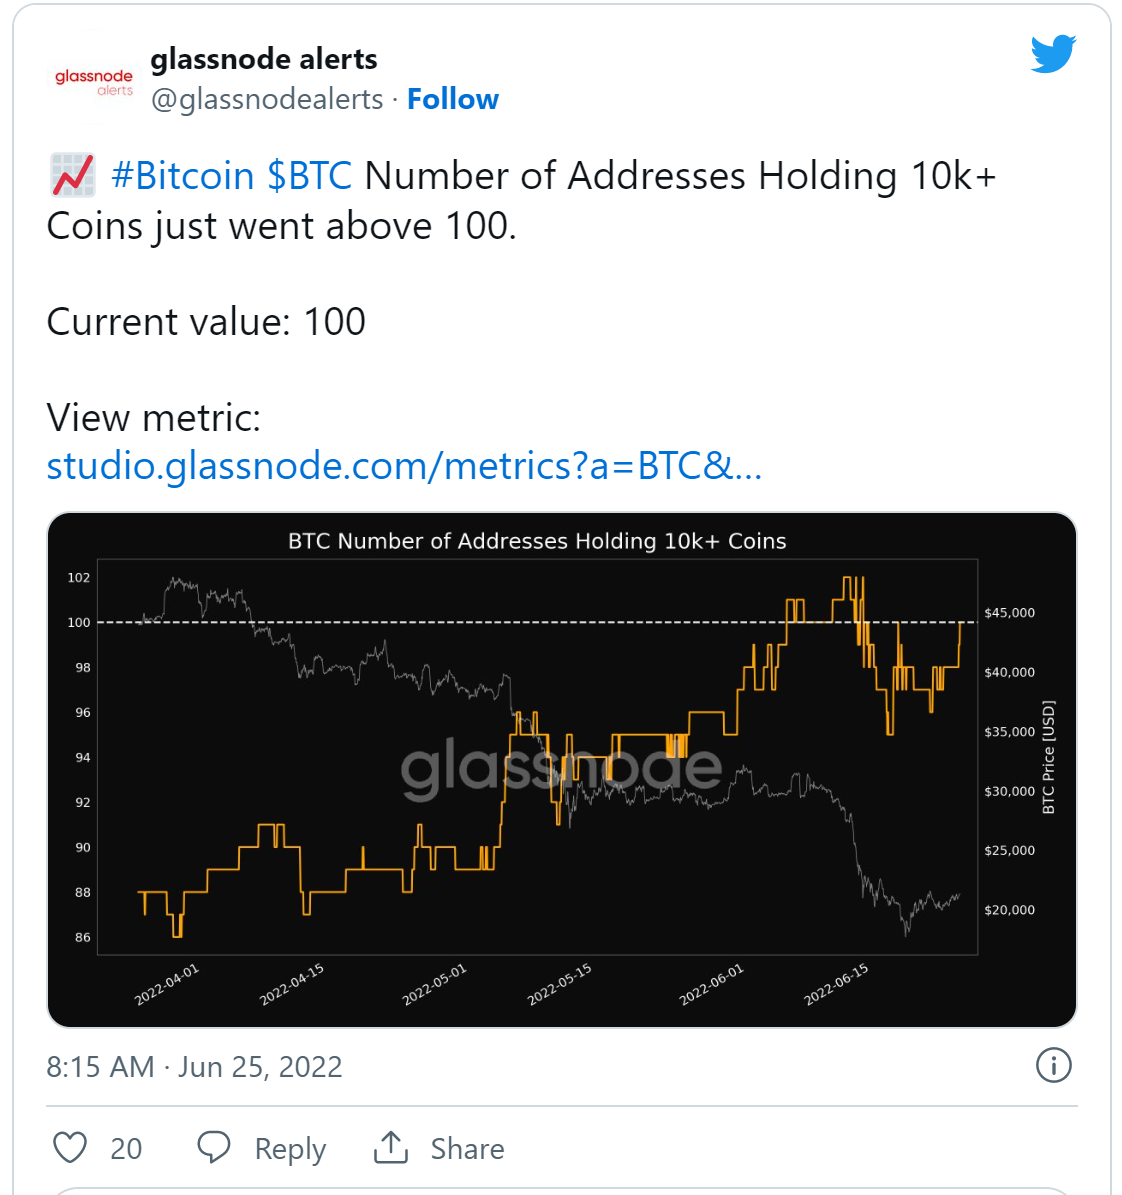Open the #Bitcoin hashtag link
Viewport: 1122px width, 1195px height.
click(183, 176)
